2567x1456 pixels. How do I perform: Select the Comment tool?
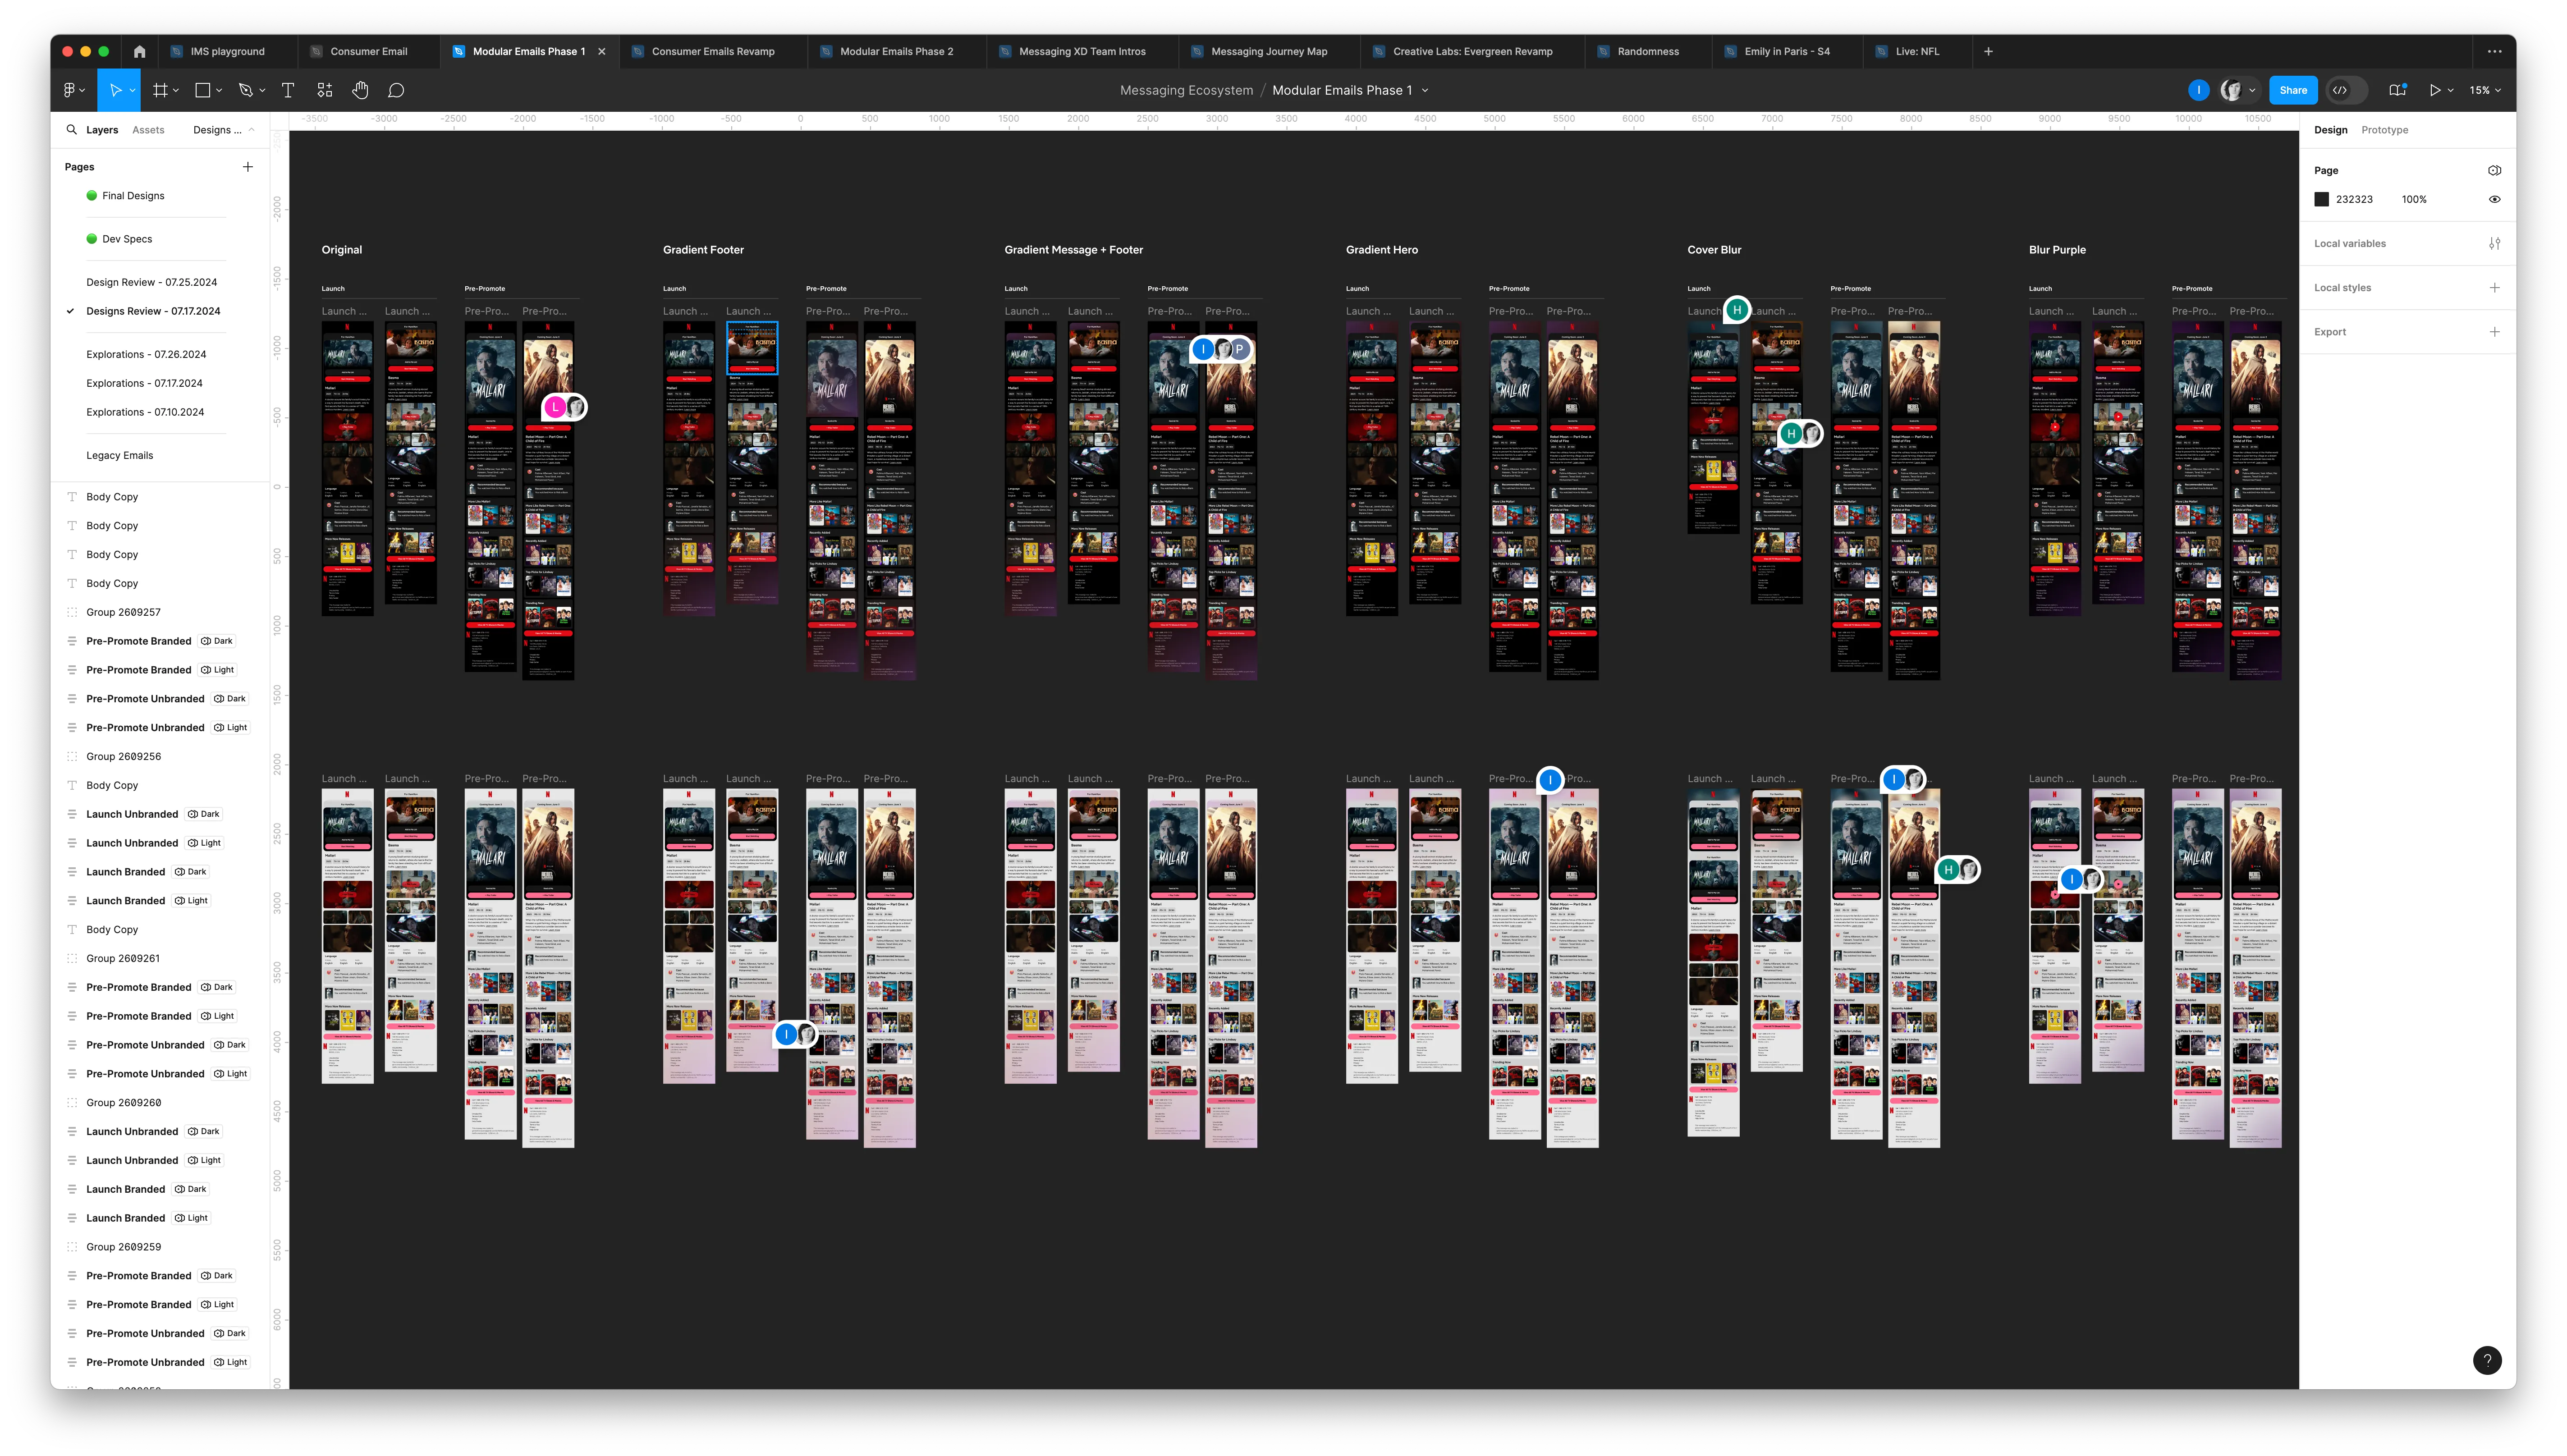coord(396,90)
